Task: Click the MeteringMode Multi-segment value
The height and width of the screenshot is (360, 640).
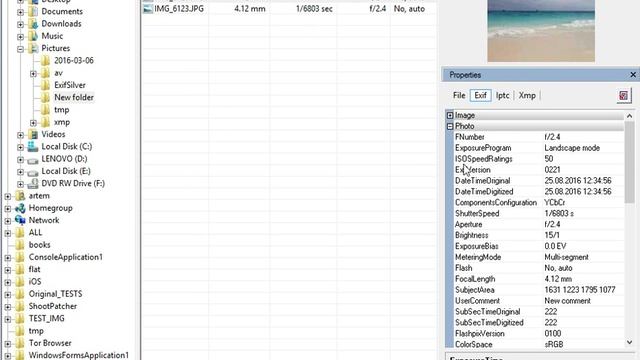Action: click(566, 257)
